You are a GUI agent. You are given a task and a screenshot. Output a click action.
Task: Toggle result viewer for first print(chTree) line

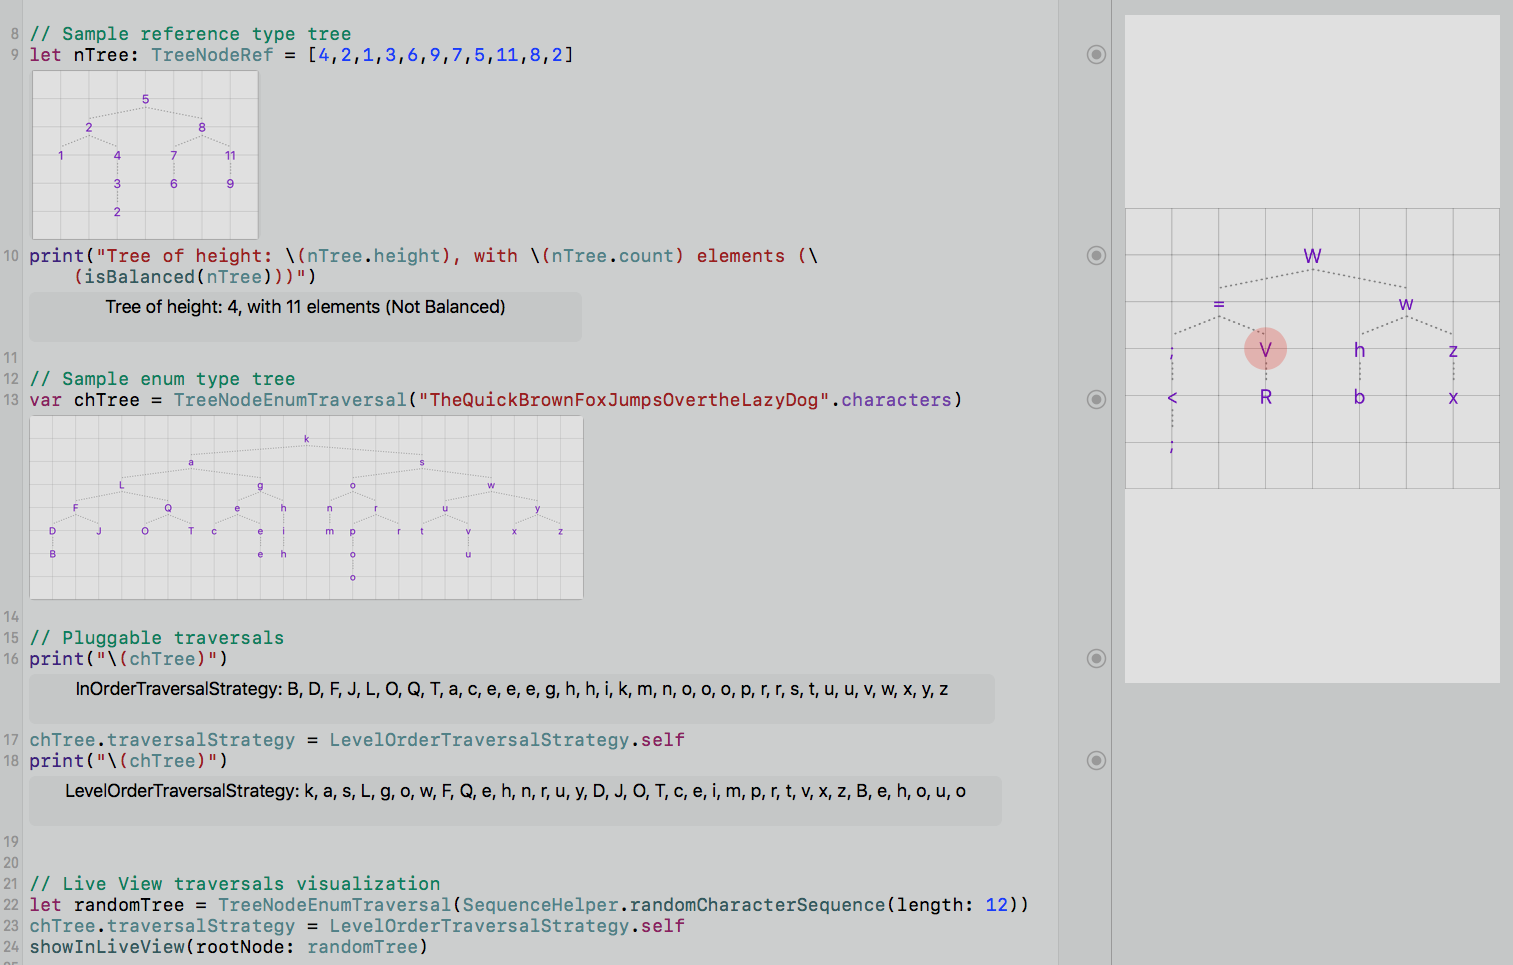click(x=1096, y=658)
